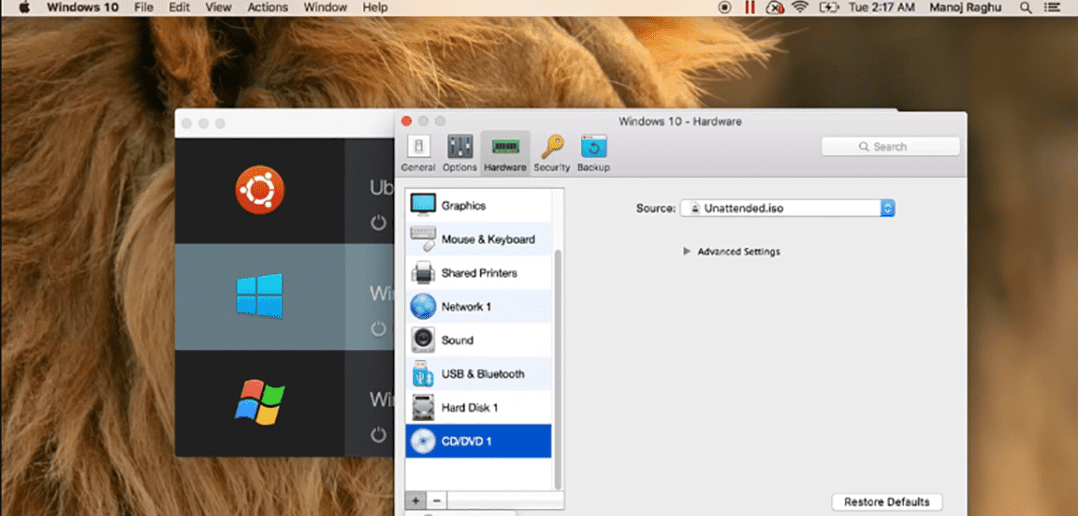Expand Advanced Settings disclosure triangle

point(686,251)
